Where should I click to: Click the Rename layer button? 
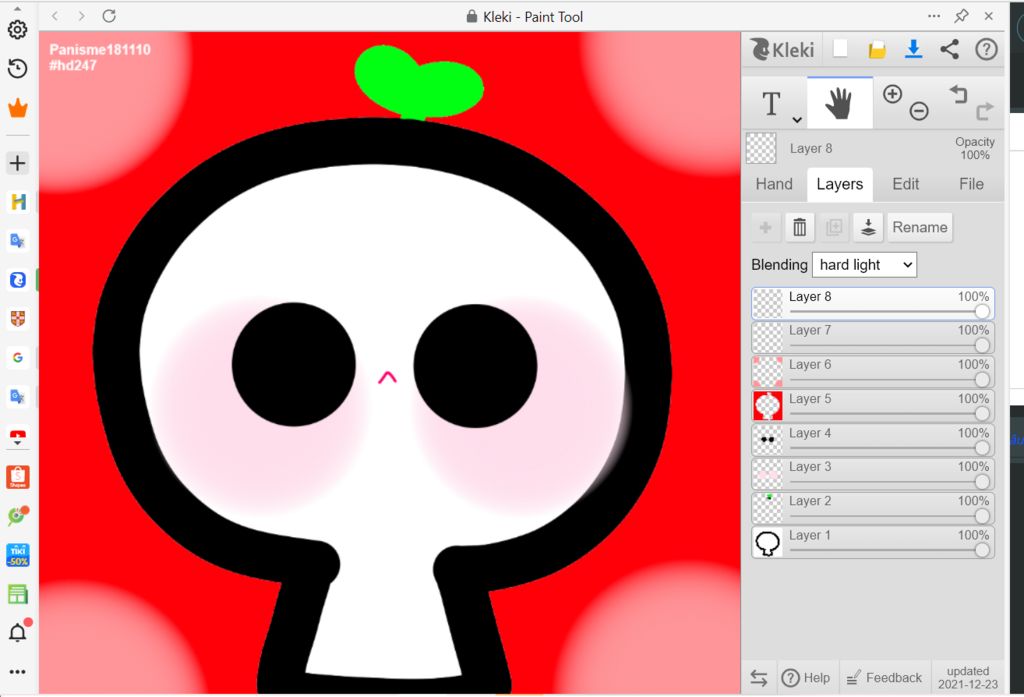tap(920, 227)
